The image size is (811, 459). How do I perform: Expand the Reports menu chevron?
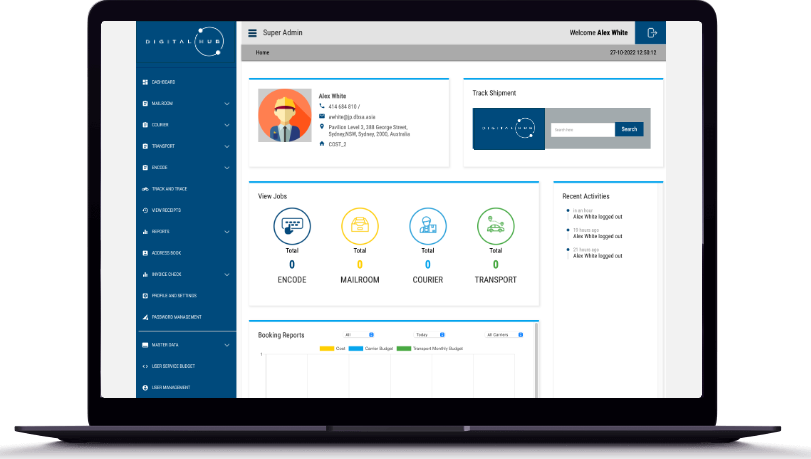[x=227, y=232]
